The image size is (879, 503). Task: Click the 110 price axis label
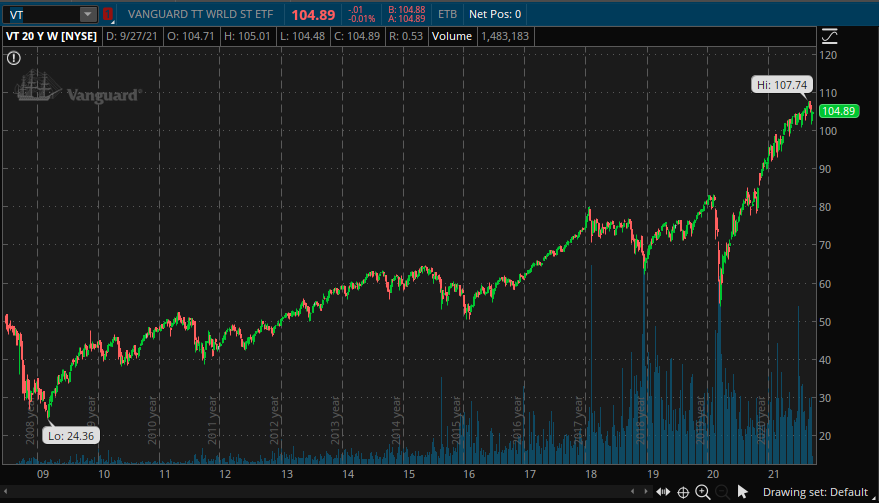point(828,93)
